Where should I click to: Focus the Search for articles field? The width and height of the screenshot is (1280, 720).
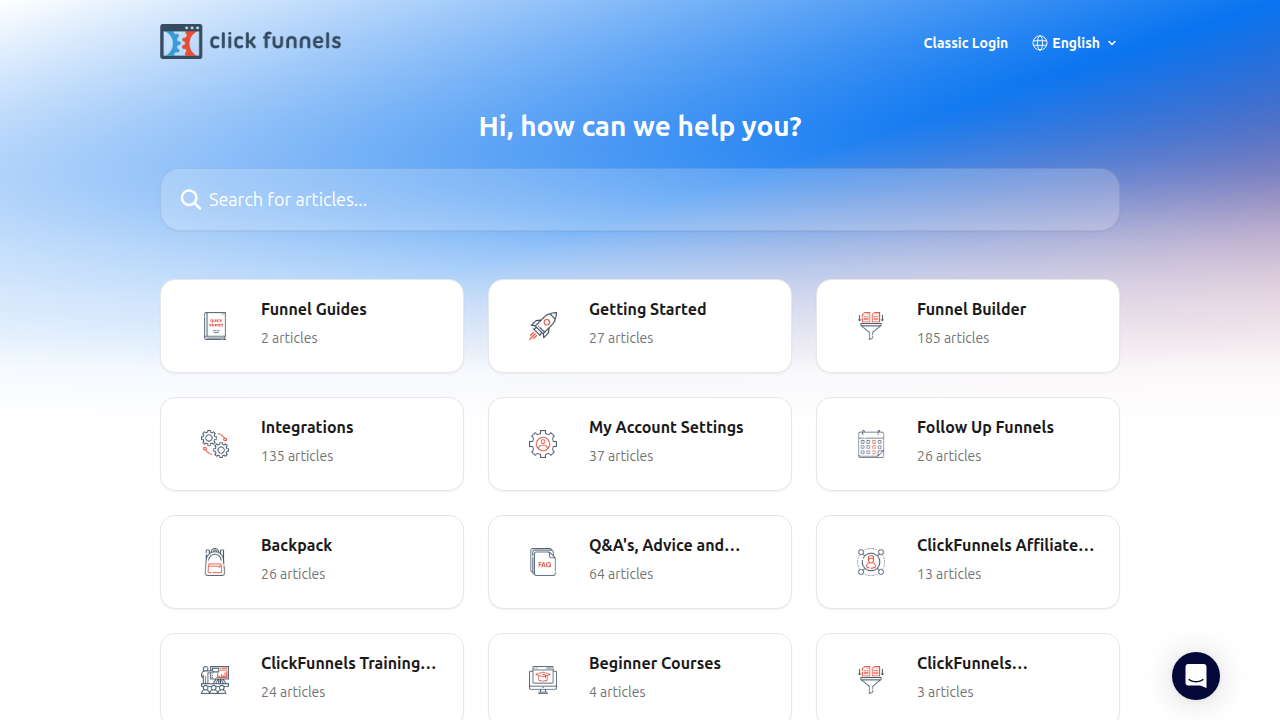[640, 200]
